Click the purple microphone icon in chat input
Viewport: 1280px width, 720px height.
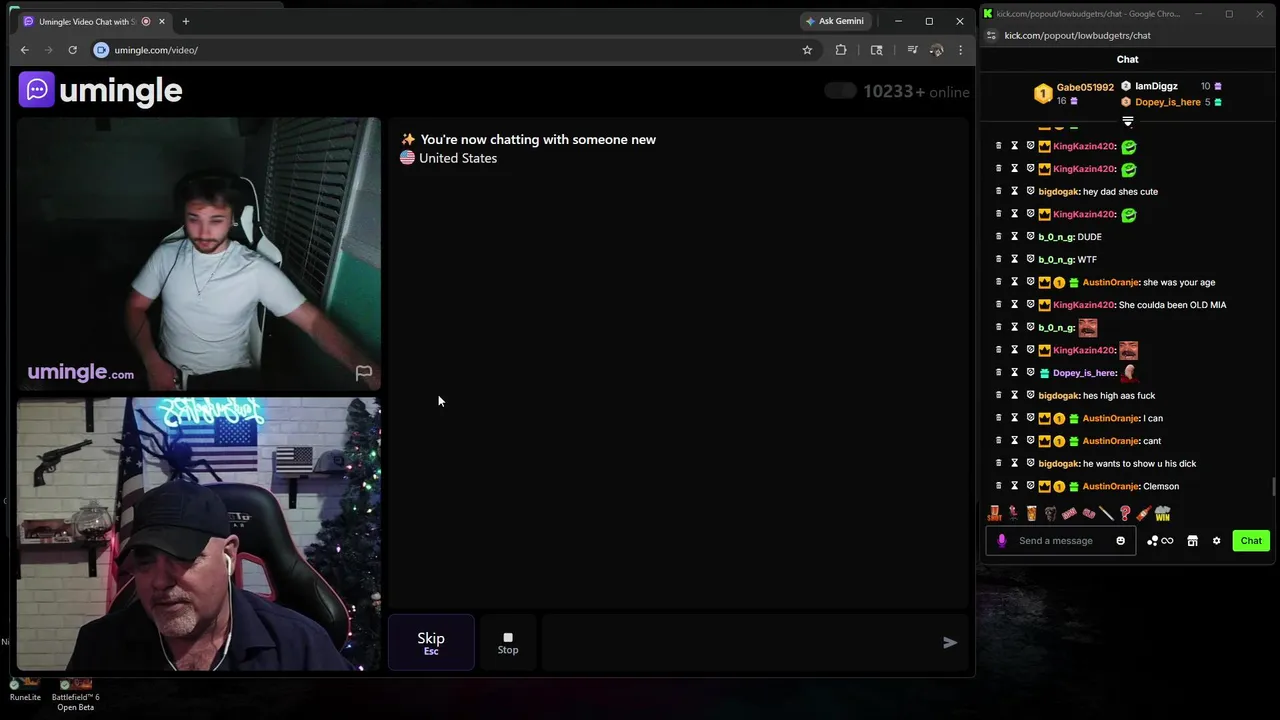1002,541
